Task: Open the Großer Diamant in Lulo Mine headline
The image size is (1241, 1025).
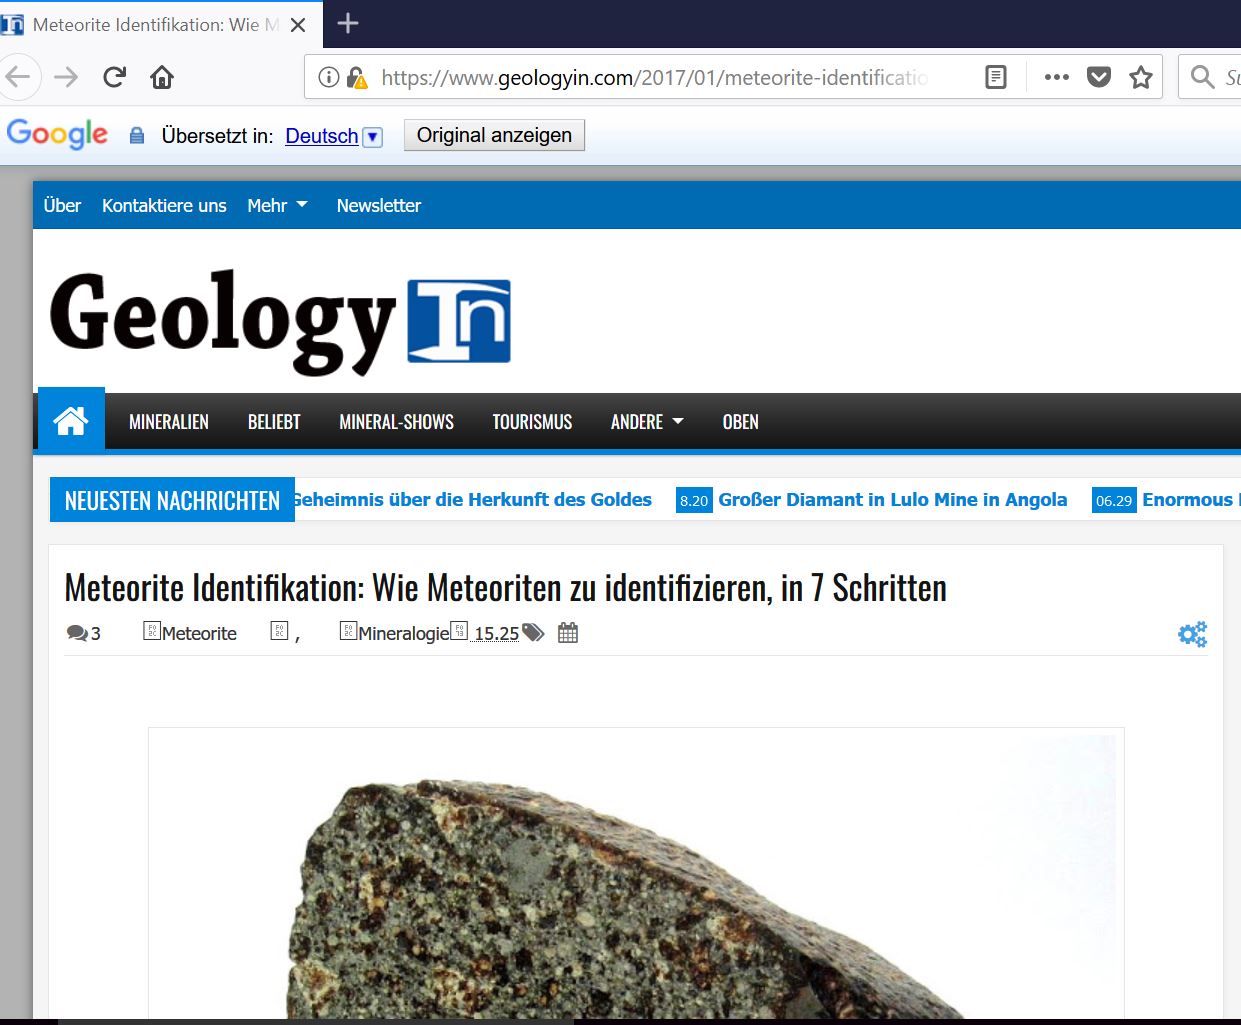Action: 892,500
